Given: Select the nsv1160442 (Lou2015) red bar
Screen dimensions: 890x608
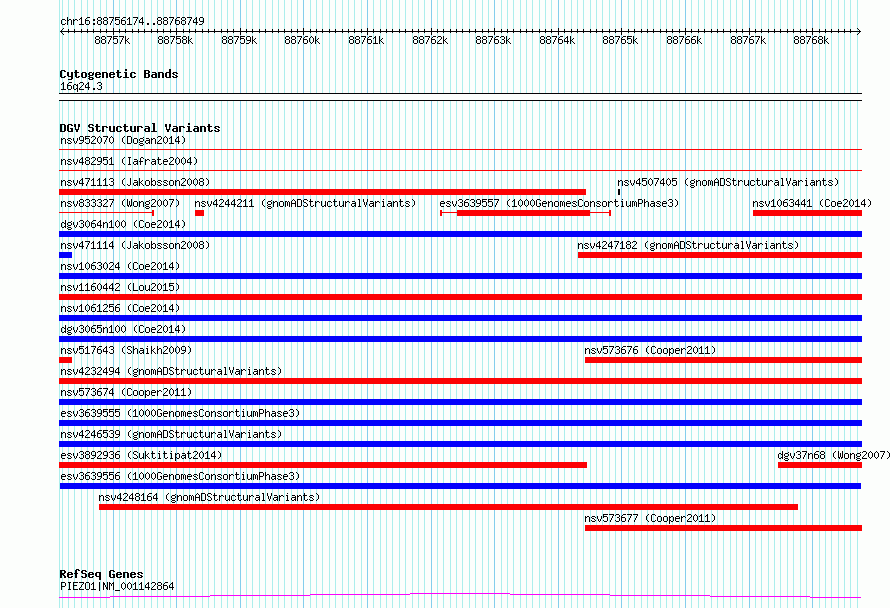Looking at the screenshot, I should (x=460, y=297).
